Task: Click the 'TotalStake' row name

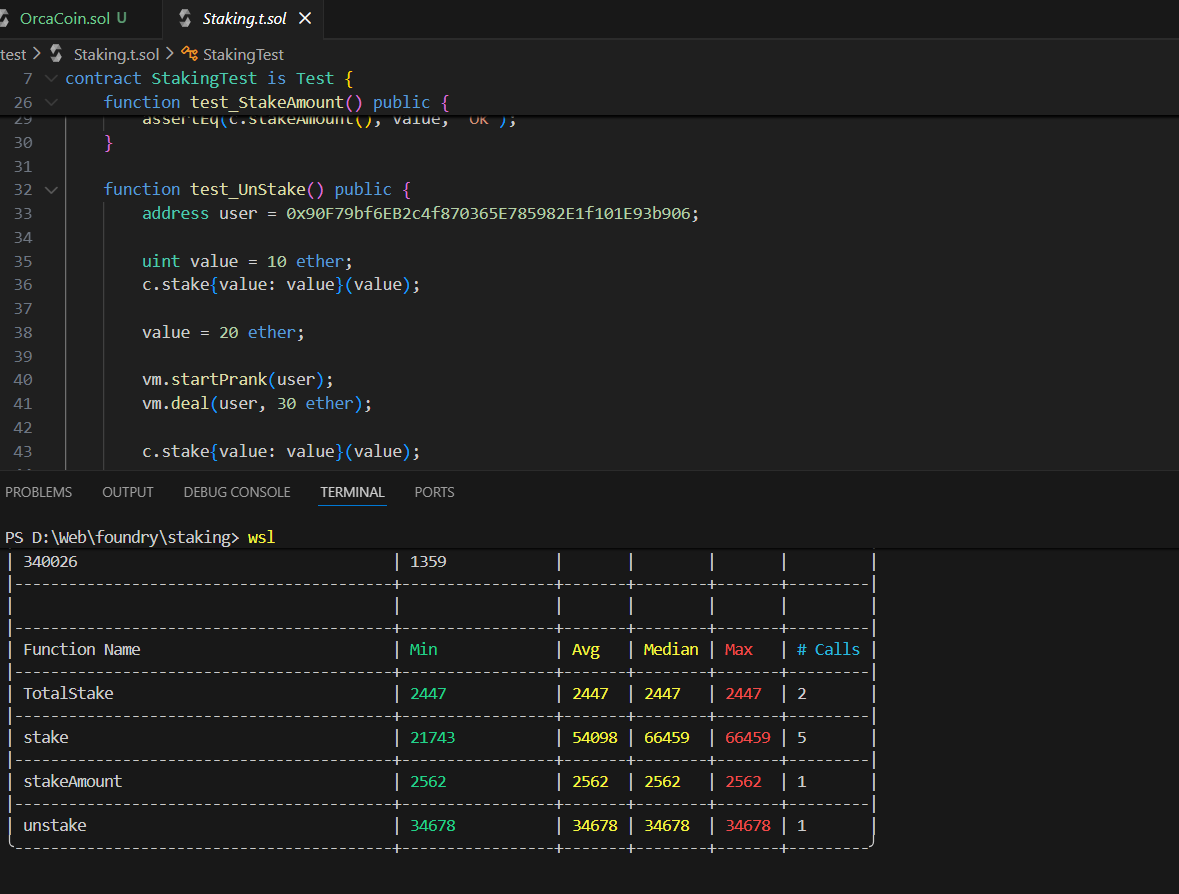Action: point(68,693)
